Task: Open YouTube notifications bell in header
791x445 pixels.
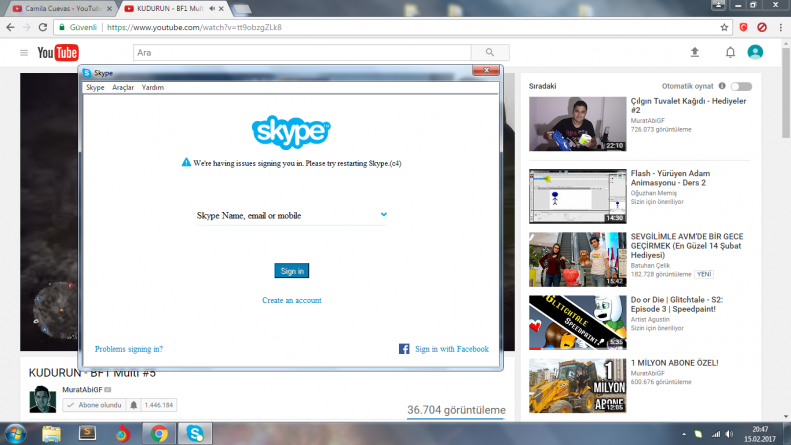Action: click(x=730, y=52)
